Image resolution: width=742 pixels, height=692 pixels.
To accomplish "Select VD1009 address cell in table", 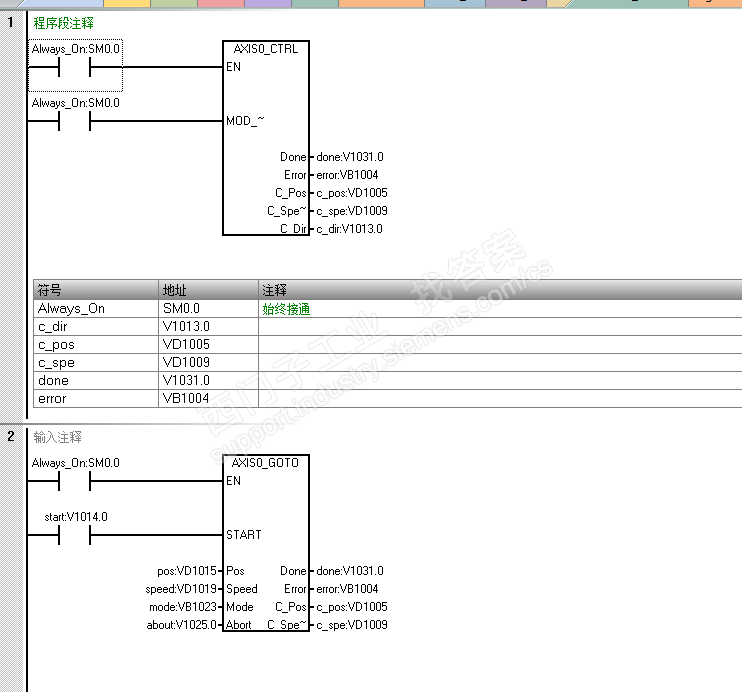I will click(208, 363).
